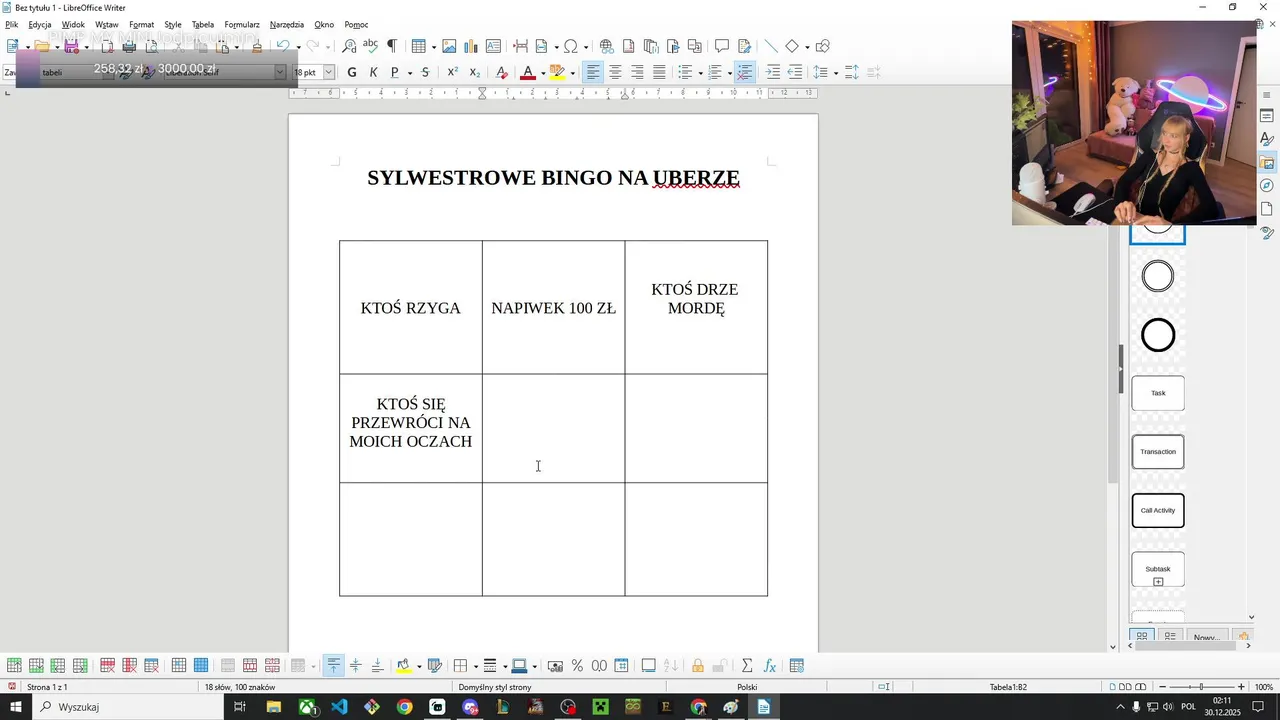This screenshot has height=720, width=1280.
Task: Click the Call Activity shape in gallery
Action: [x=1158, y=510]
